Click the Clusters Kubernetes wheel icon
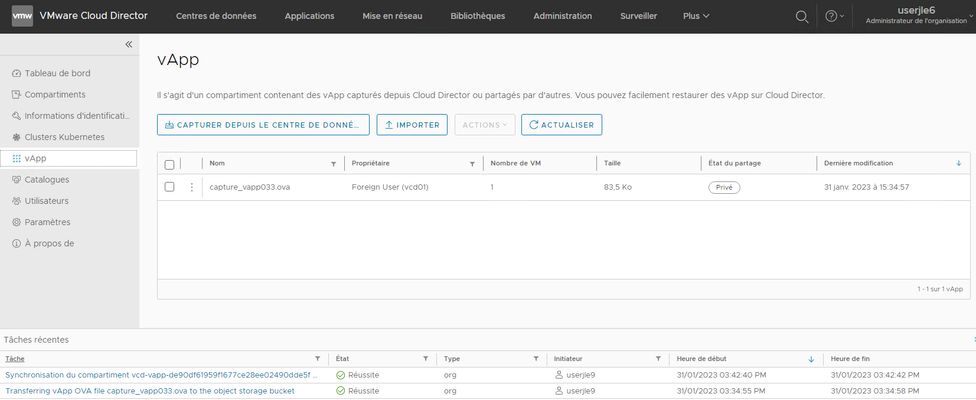This screenshot has height=400, width=976. [17, 137]
